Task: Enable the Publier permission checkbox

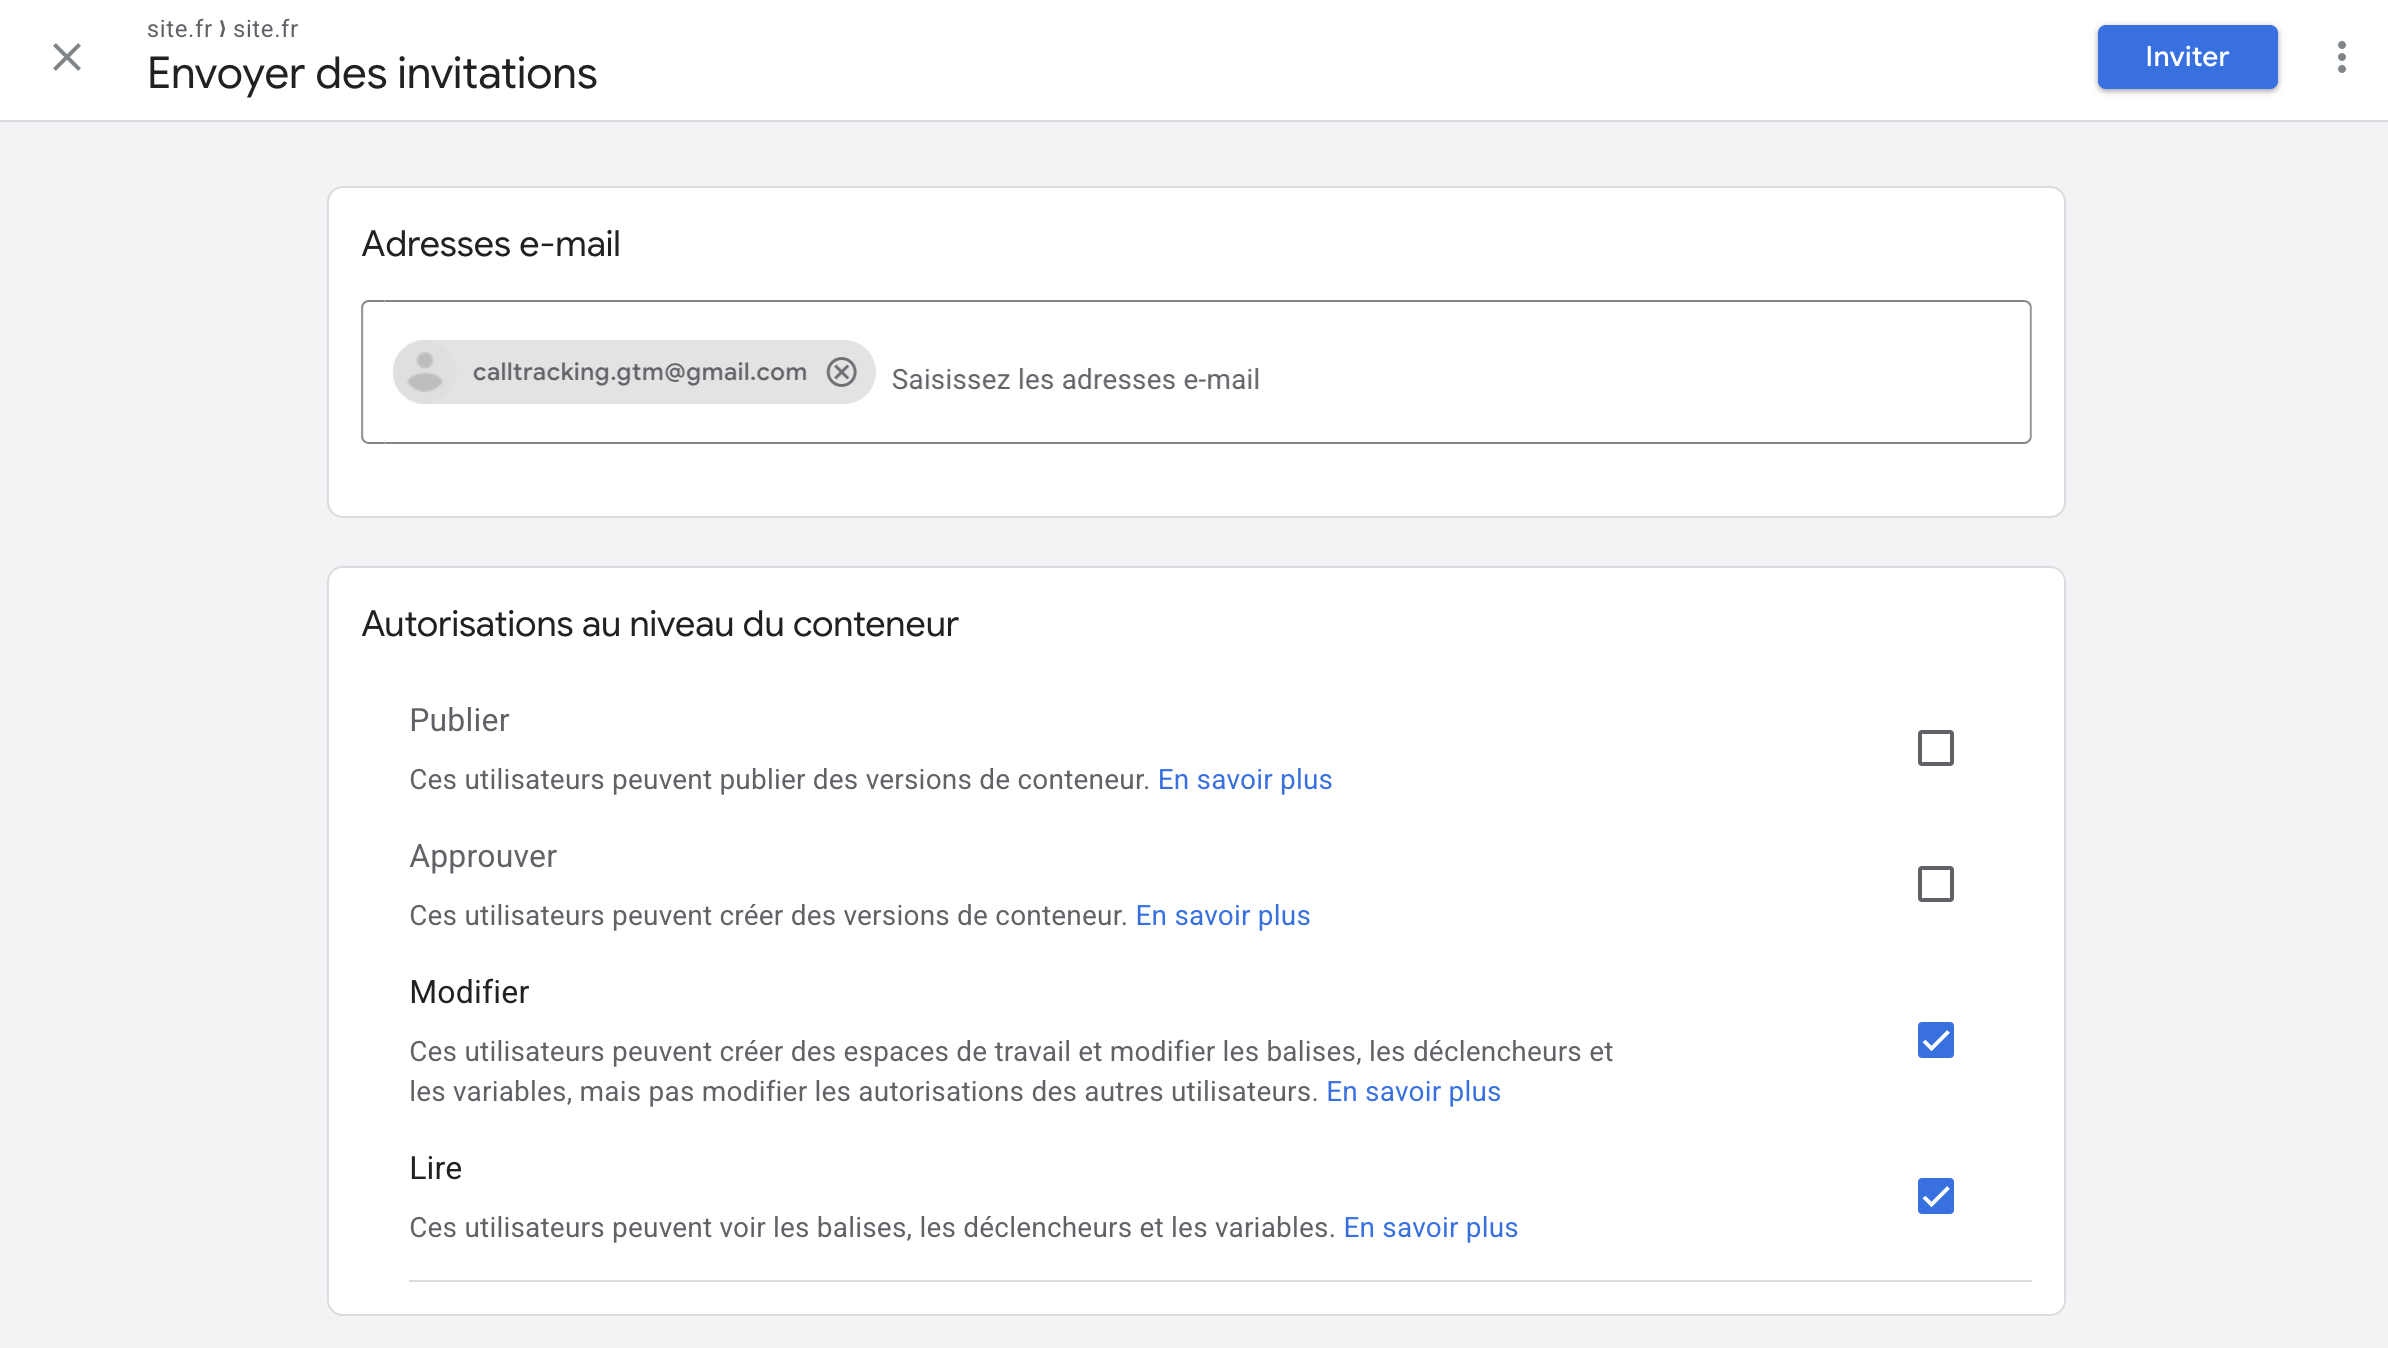Action: tap(1935, 748)
